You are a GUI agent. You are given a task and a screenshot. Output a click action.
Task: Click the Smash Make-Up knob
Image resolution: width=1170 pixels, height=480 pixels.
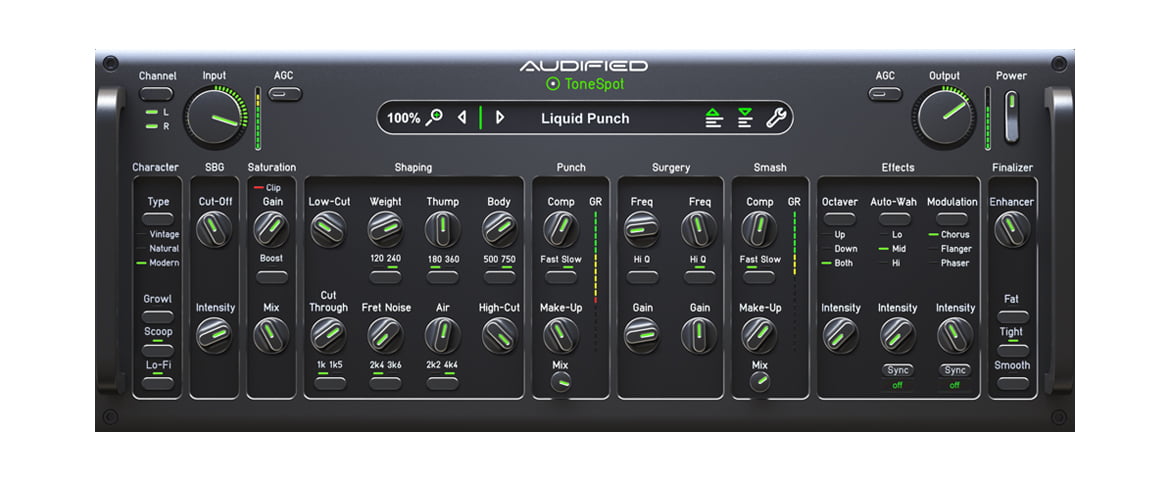[760, 334]
